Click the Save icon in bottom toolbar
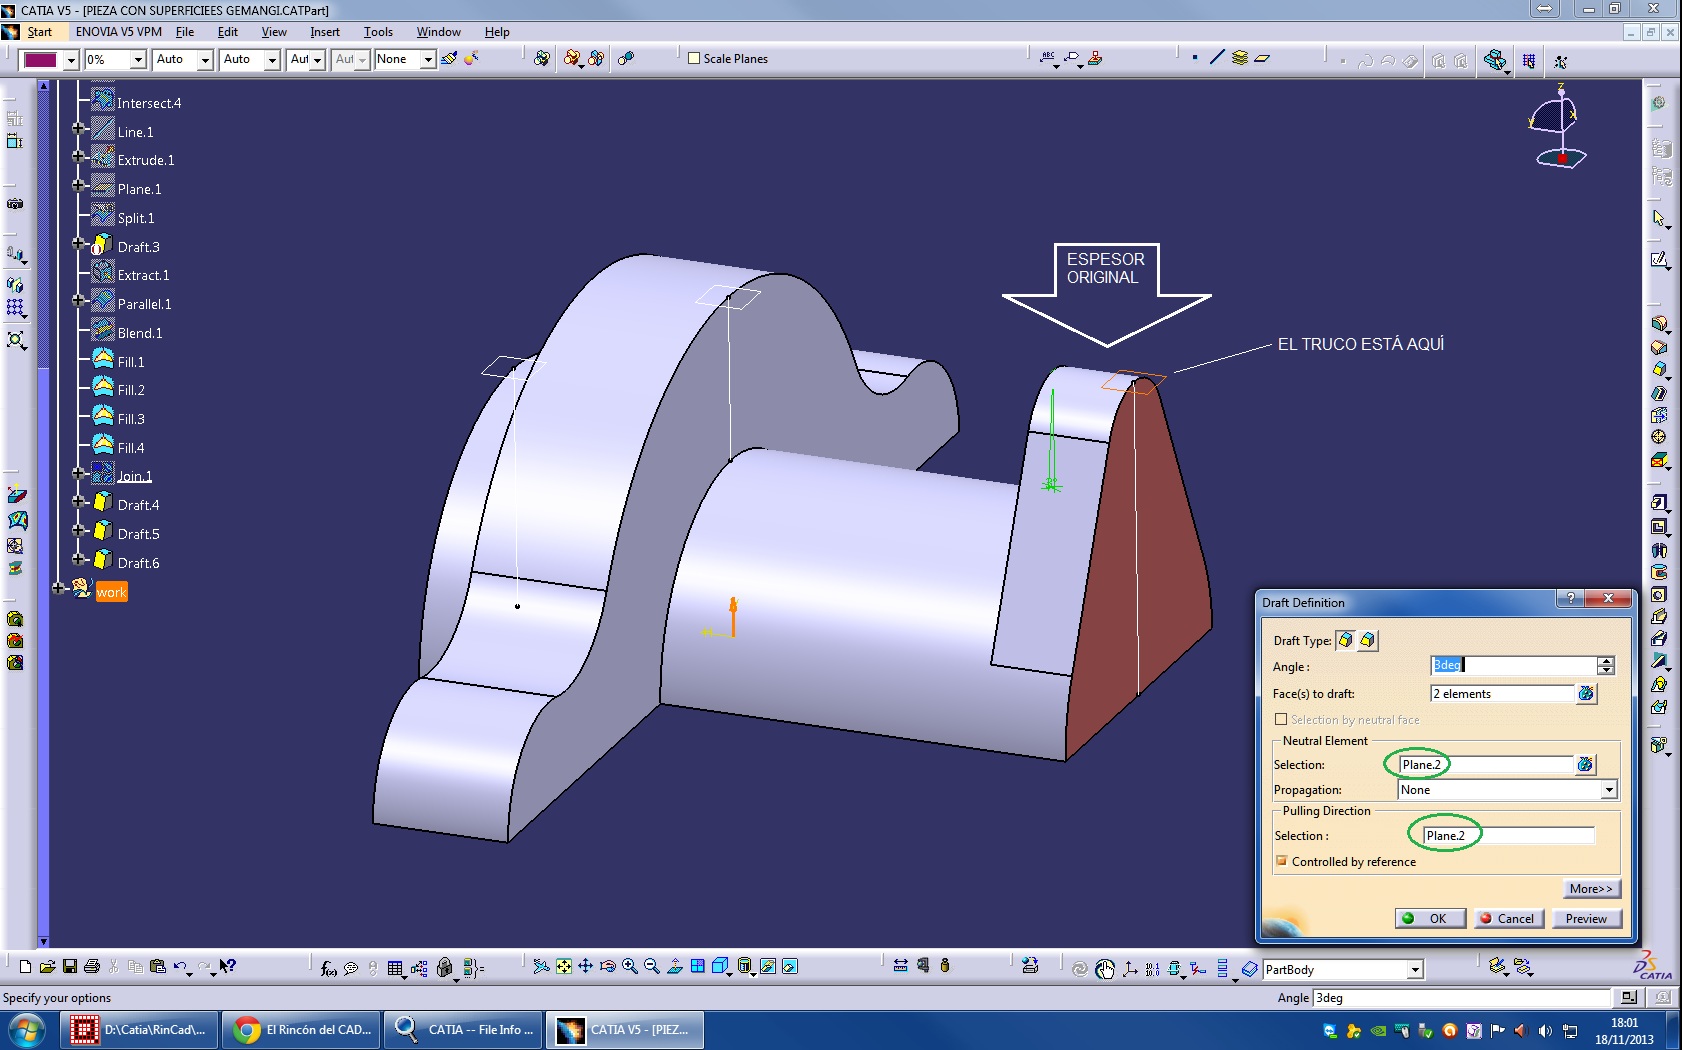The image size is (1682, 1050). point(70,966)
